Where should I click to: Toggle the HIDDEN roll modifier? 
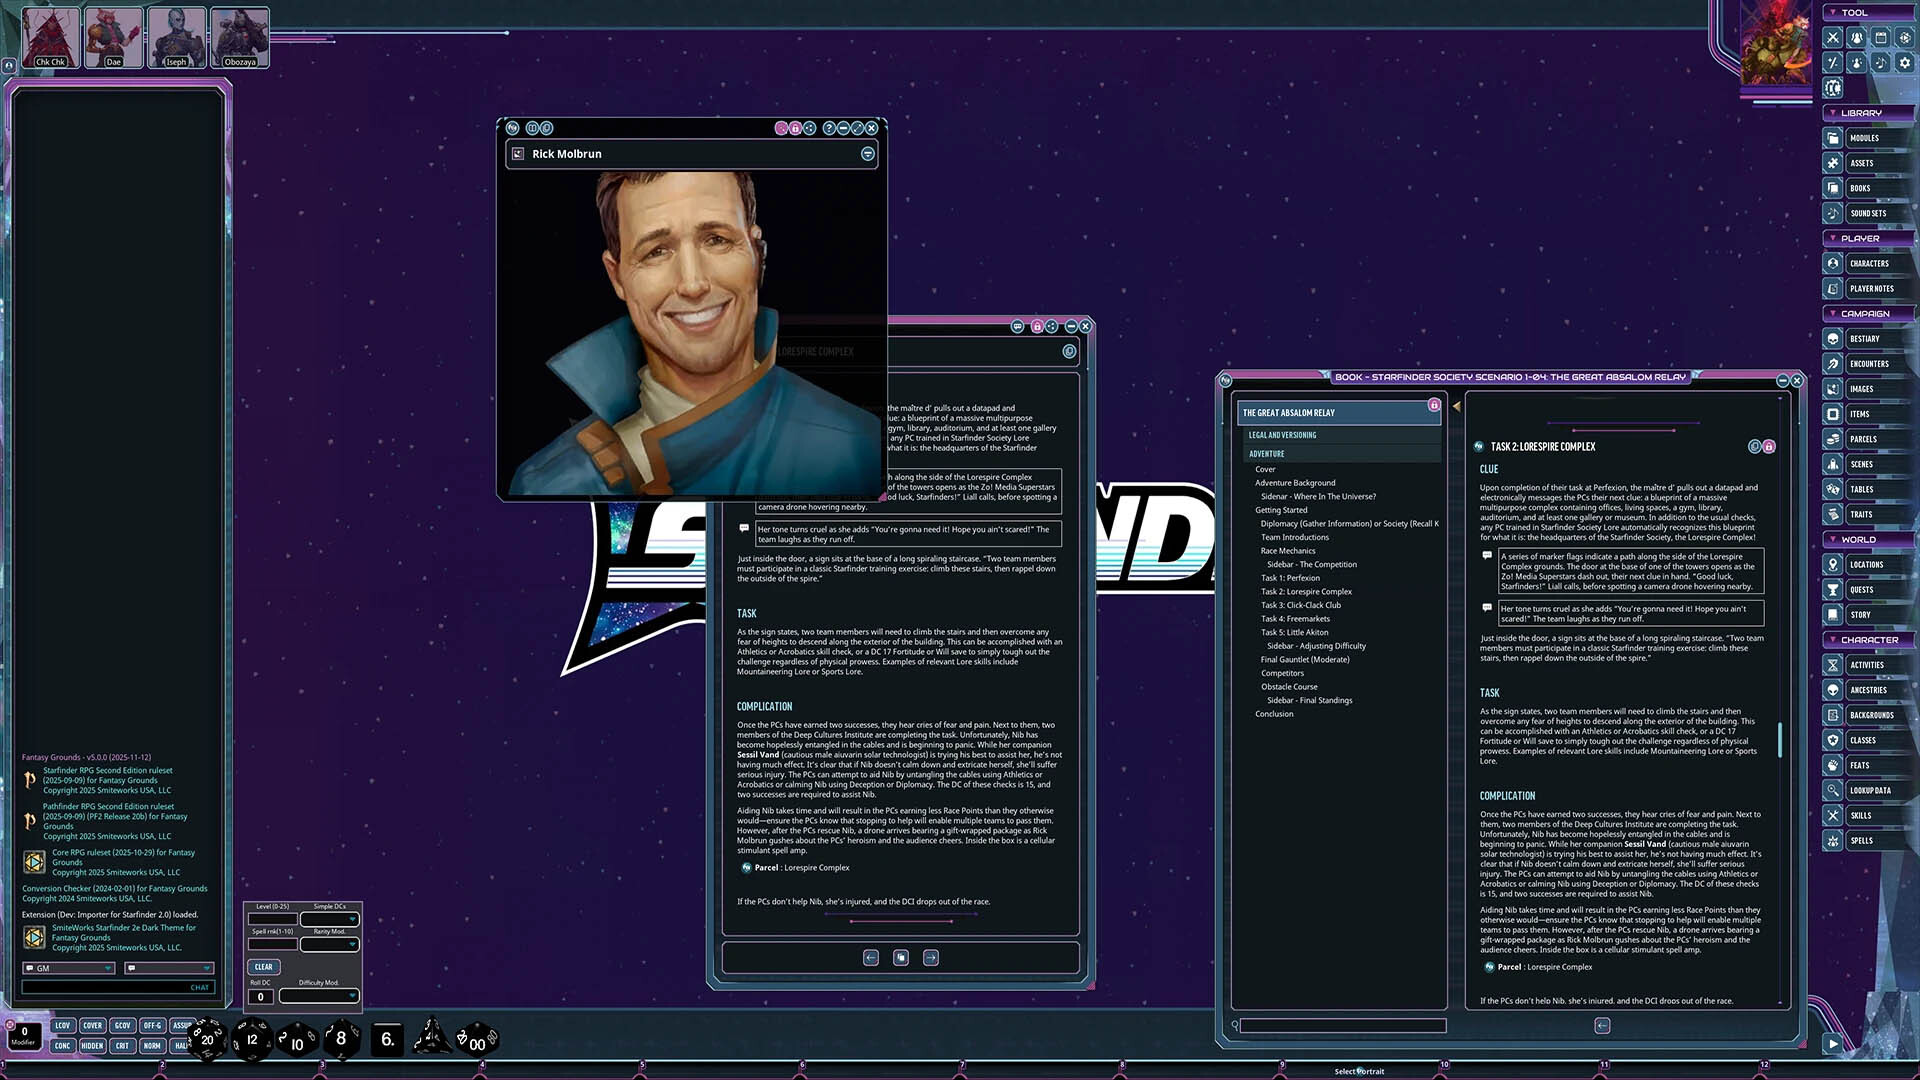tap(92, 1045)
